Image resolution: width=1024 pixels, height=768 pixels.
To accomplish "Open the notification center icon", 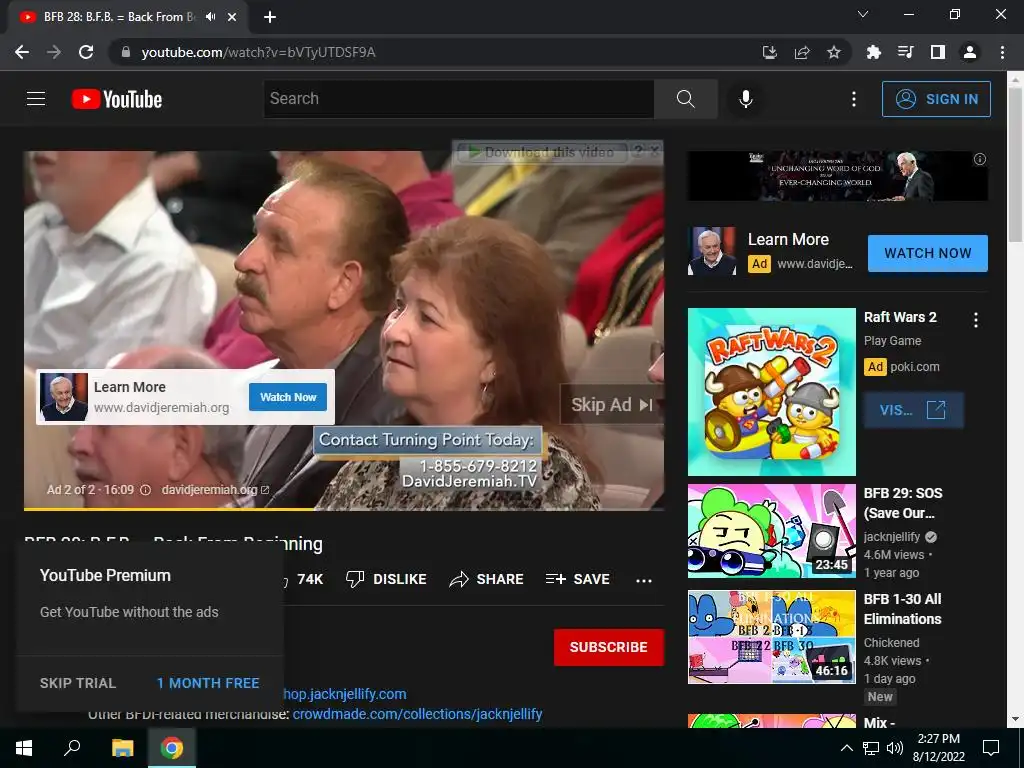I will click(991, 748).
